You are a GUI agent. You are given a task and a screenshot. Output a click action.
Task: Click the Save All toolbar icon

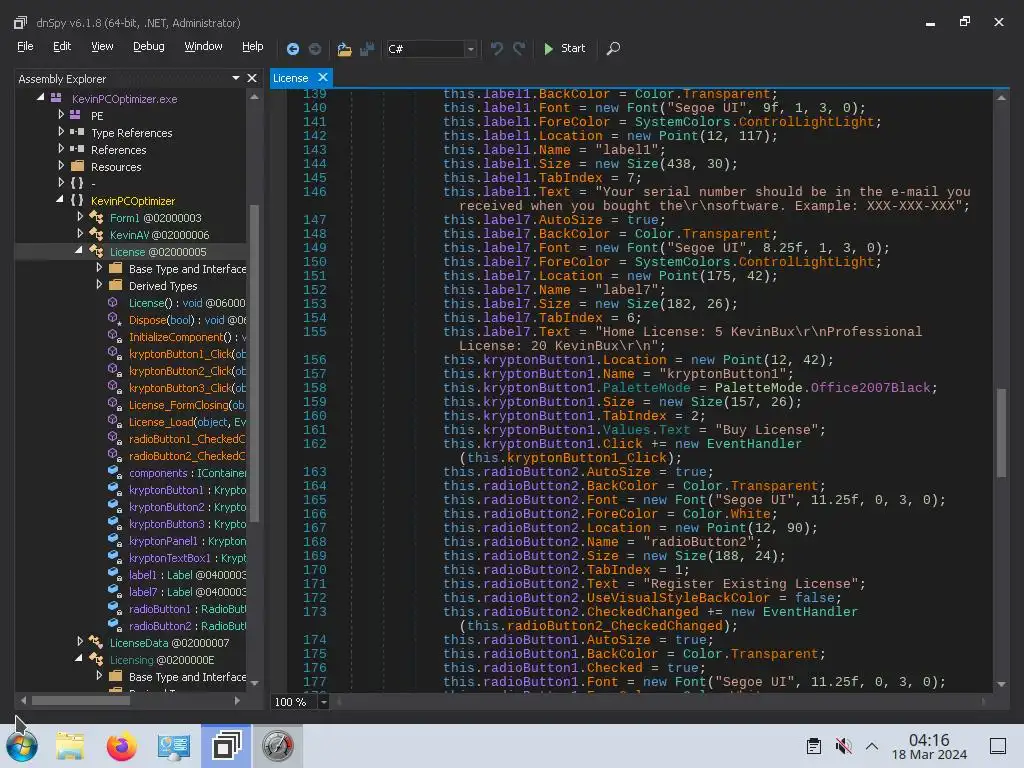367,48
